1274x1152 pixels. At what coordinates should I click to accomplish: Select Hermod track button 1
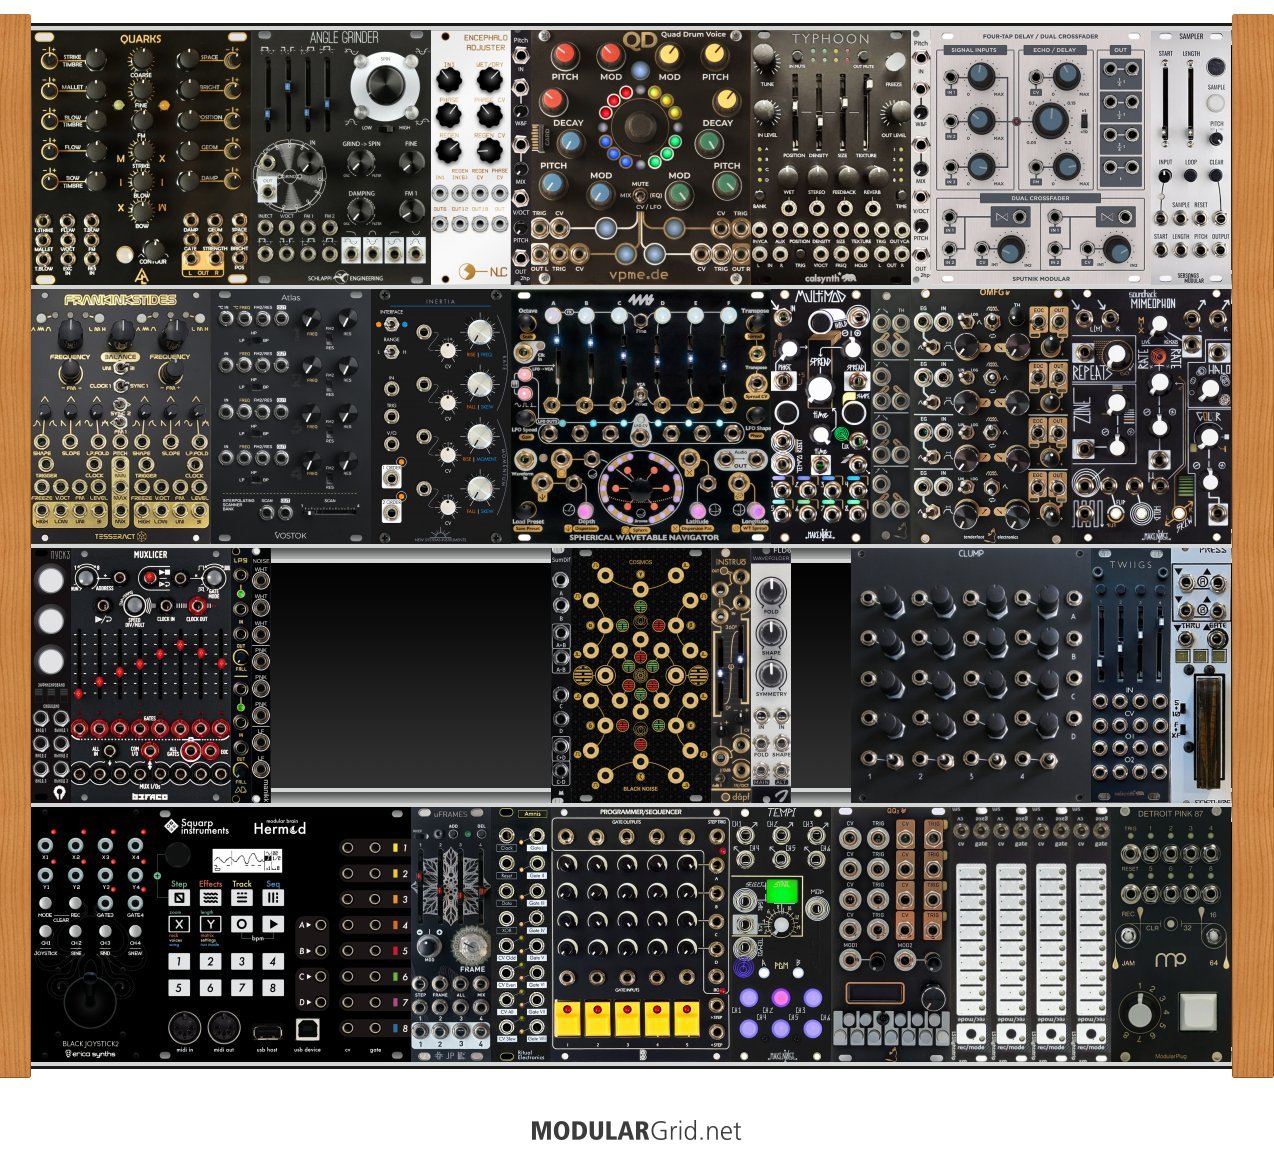(x=179, y=961)
